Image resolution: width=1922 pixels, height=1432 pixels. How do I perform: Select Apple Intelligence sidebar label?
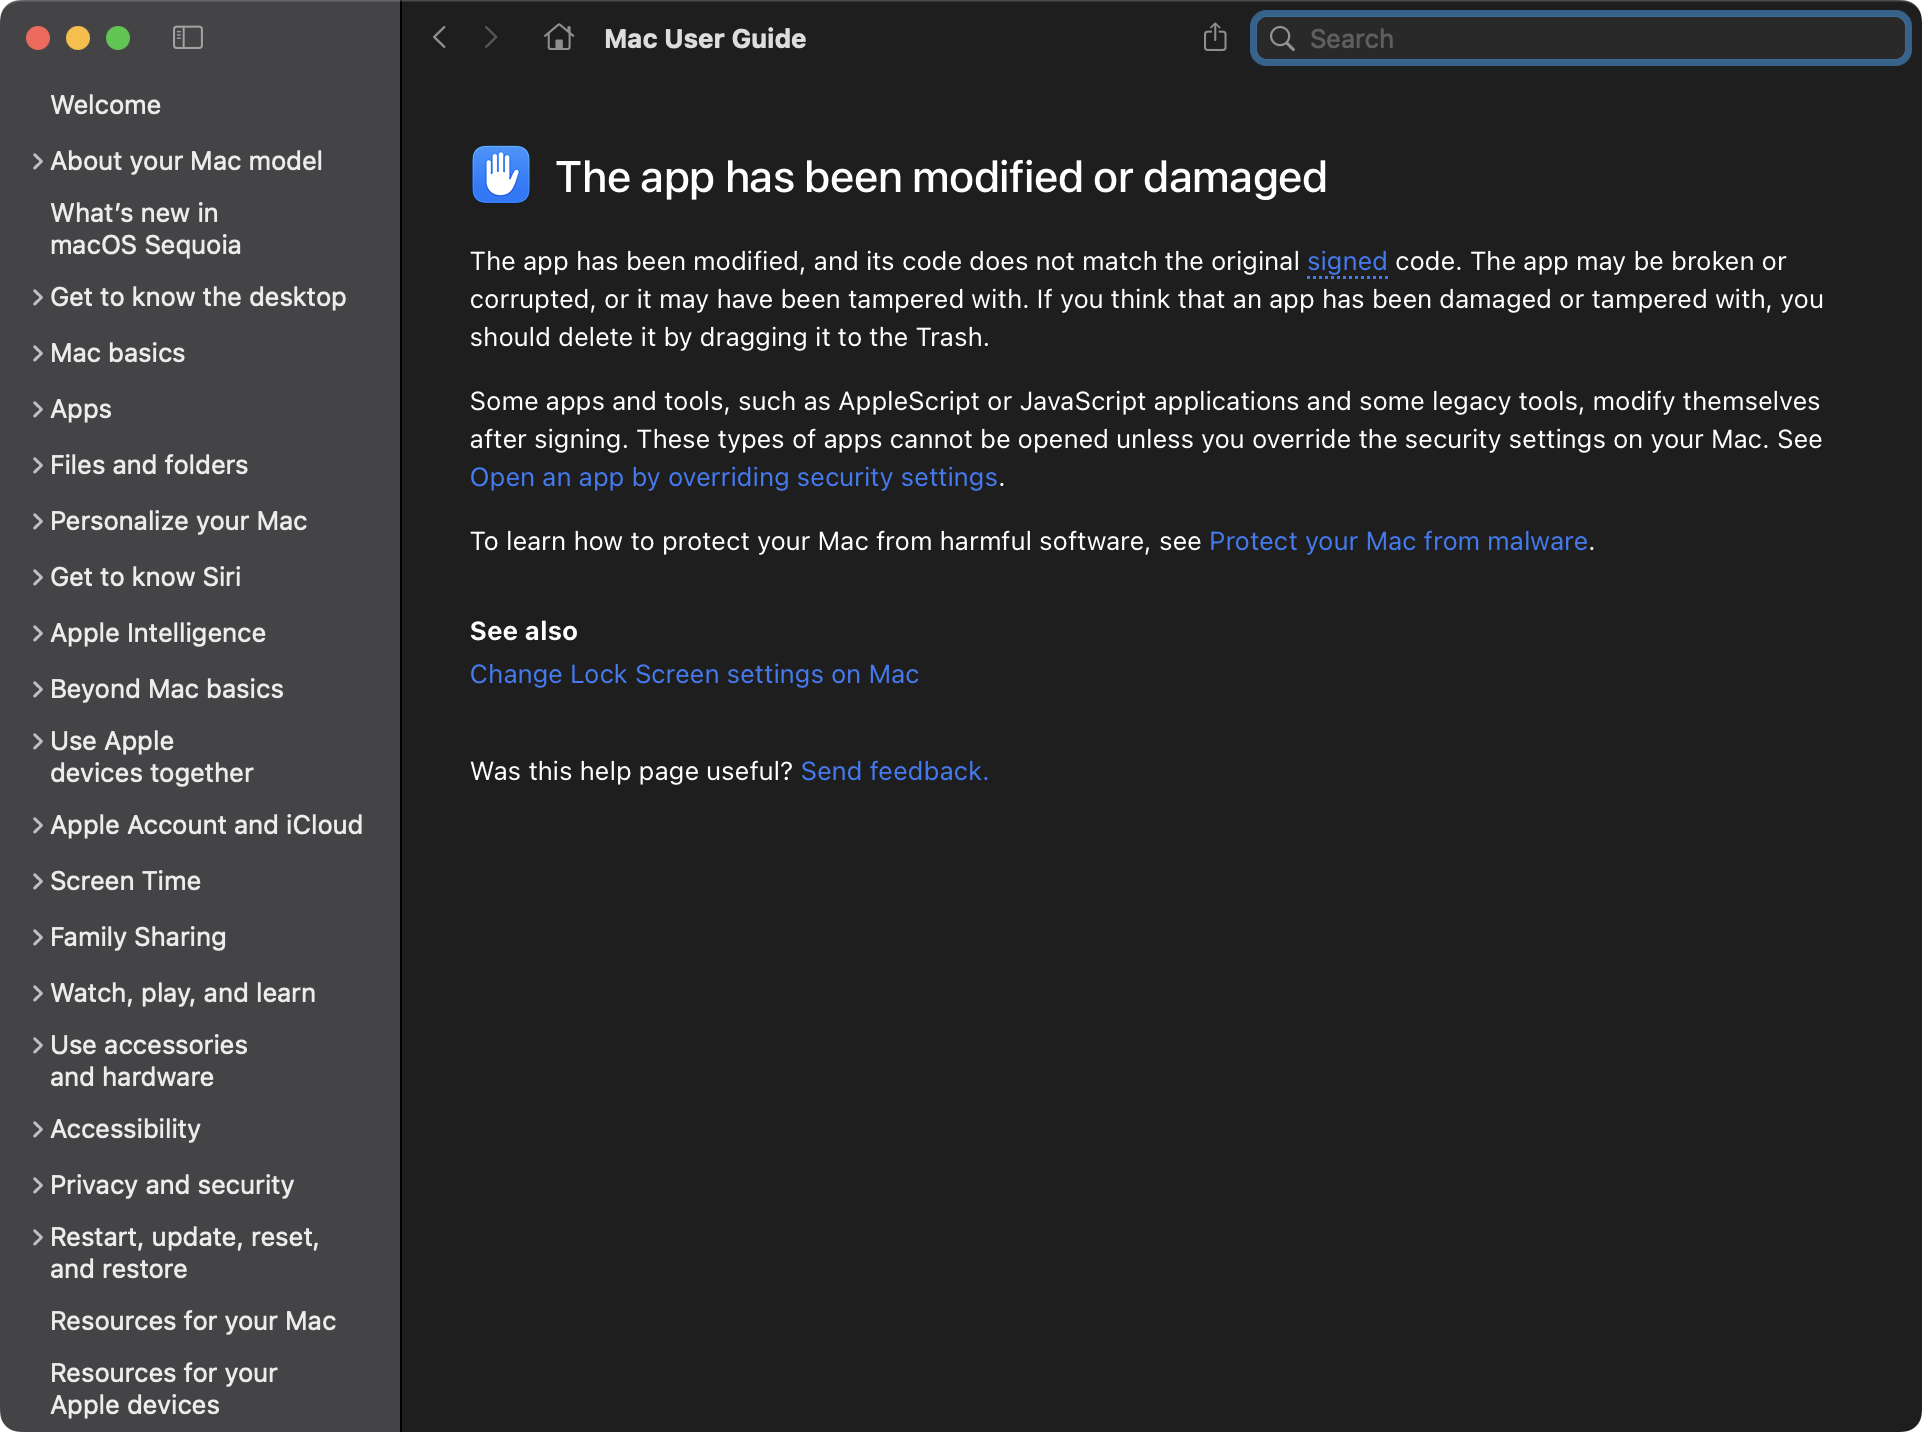[158, 633]
